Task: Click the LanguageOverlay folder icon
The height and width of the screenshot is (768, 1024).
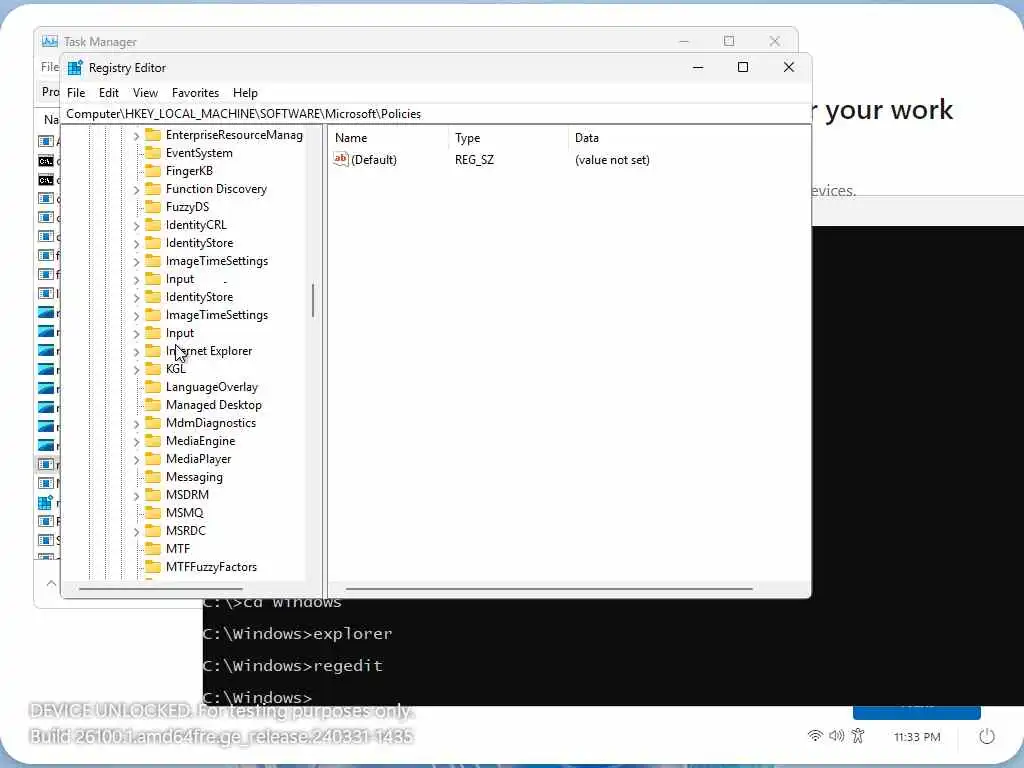Action: click(x=153, y=387)
